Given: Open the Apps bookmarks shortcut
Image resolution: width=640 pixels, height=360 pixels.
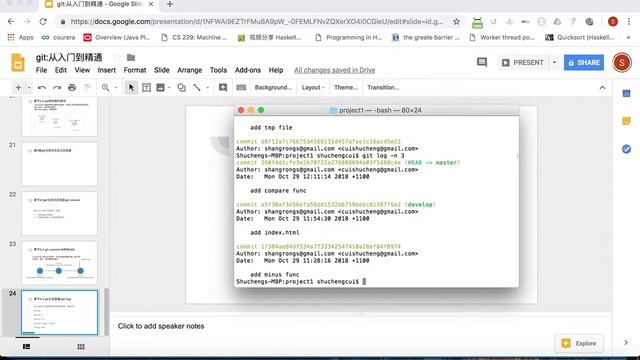Looking at the screenshot, I should point(20,38).
